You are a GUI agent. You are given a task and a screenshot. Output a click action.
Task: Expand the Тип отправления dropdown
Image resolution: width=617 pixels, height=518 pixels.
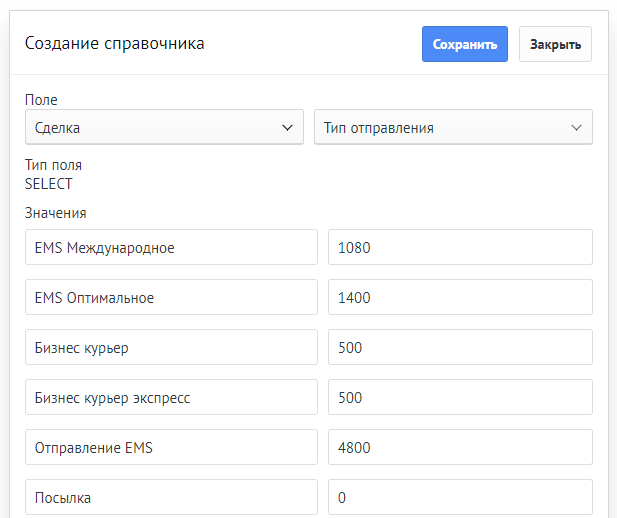[453, 128]
